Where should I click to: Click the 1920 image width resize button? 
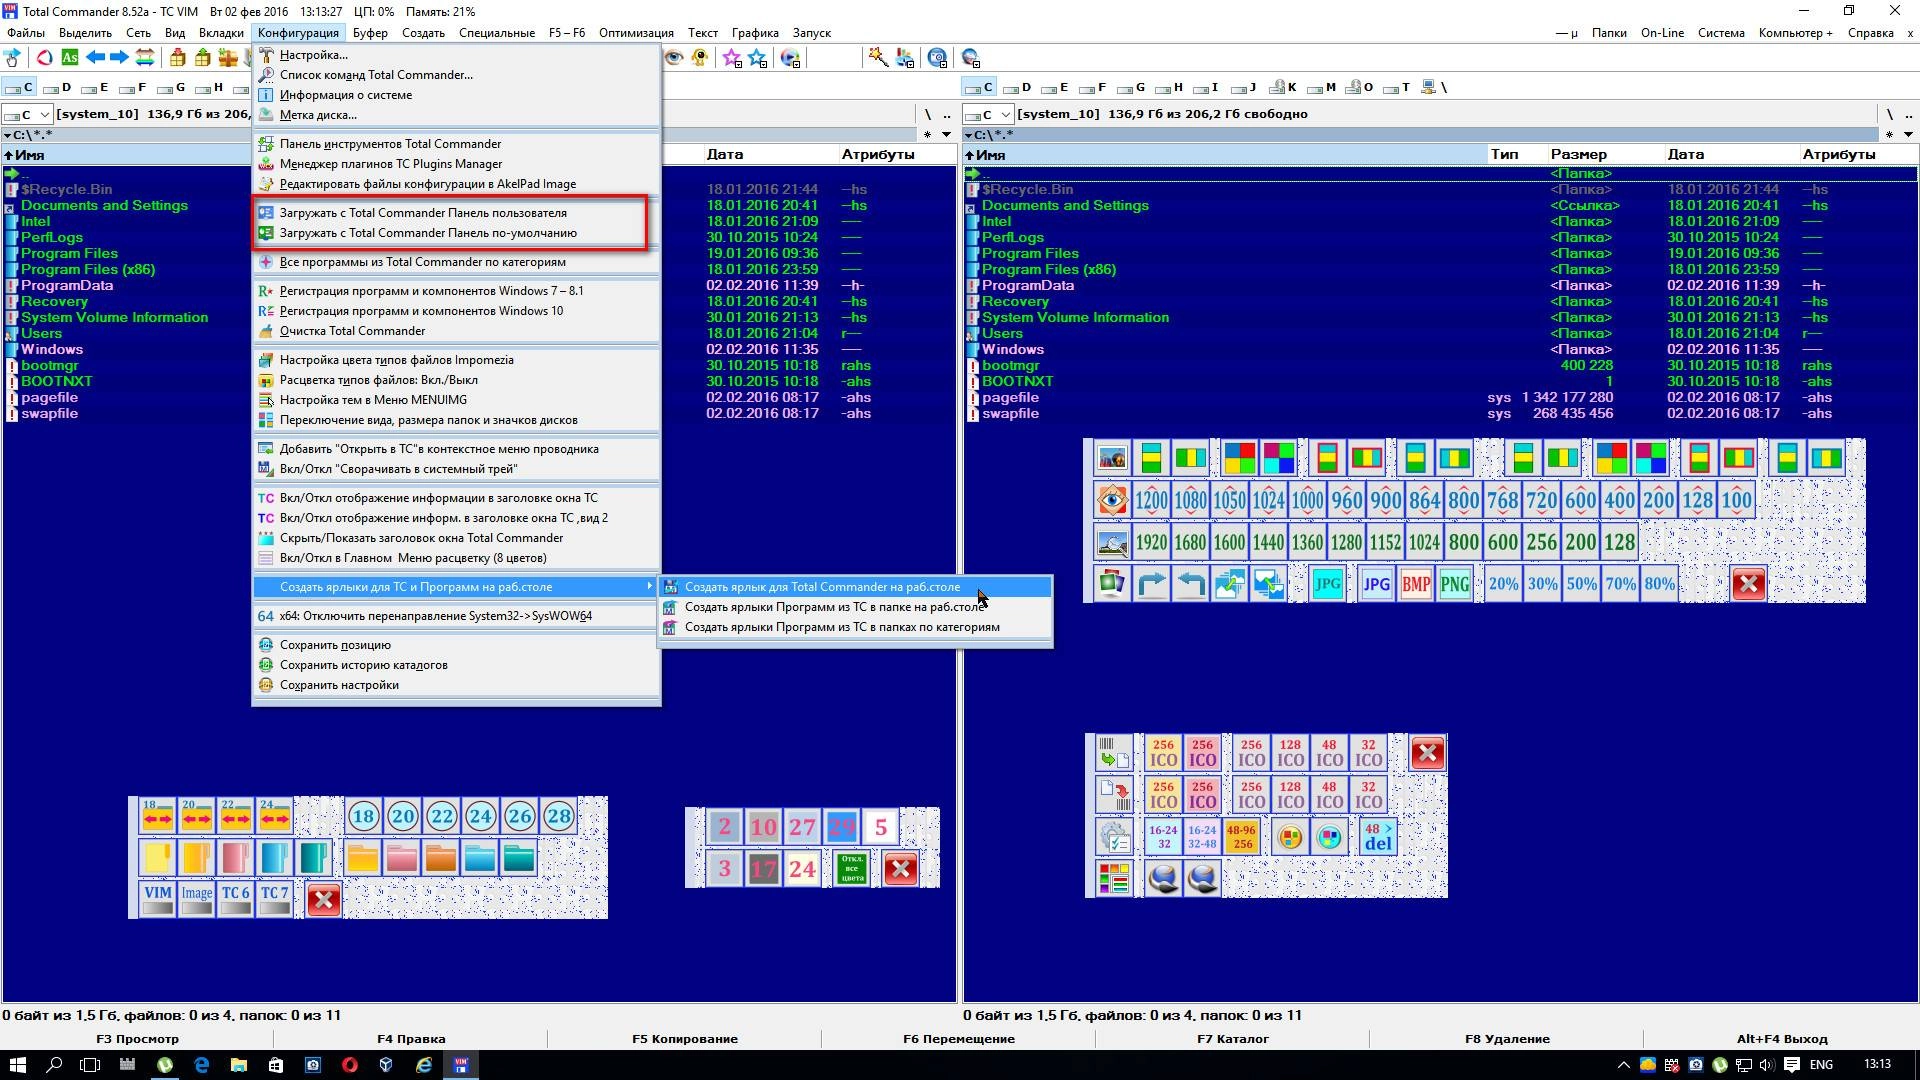click(x=1151, y=542)
